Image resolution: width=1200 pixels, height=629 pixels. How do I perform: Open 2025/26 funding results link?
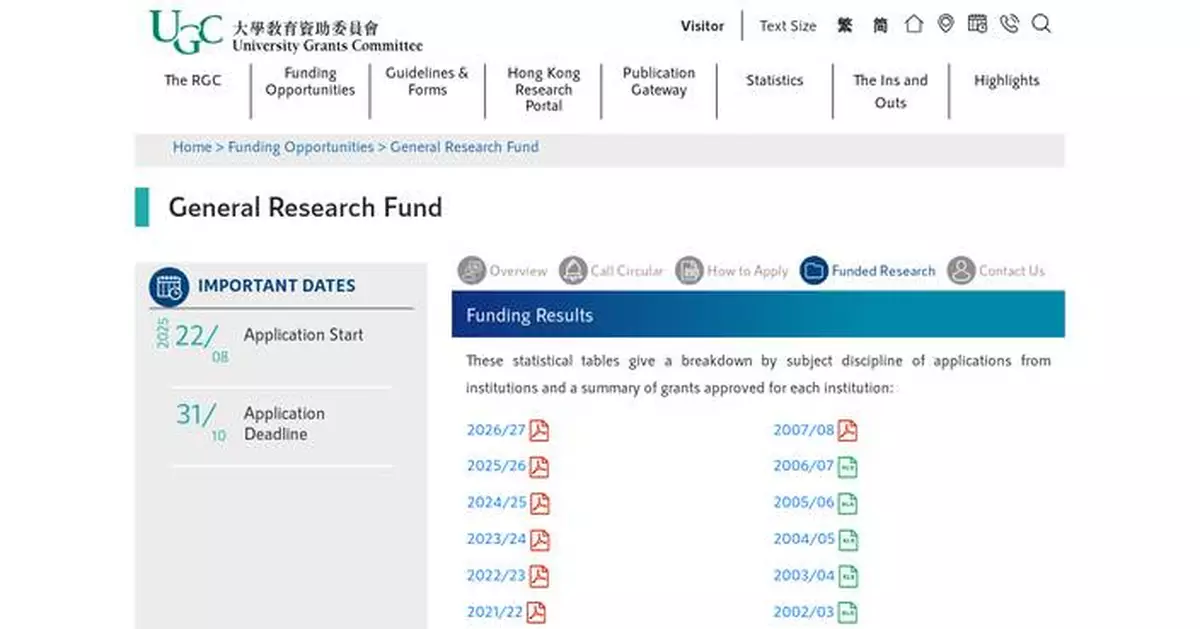(496, 467)
